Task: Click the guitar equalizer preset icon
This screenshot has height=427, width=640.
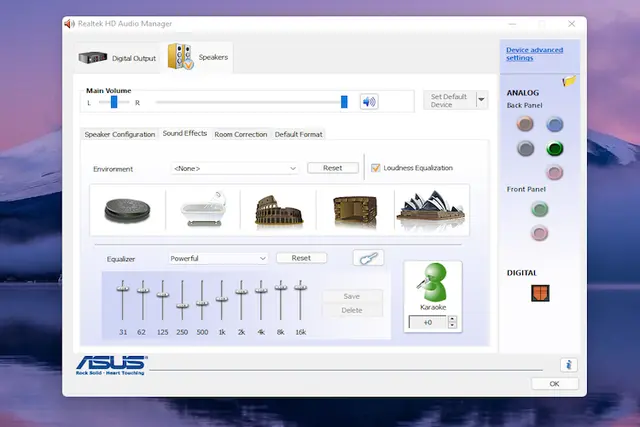Action: click(368, 258)
